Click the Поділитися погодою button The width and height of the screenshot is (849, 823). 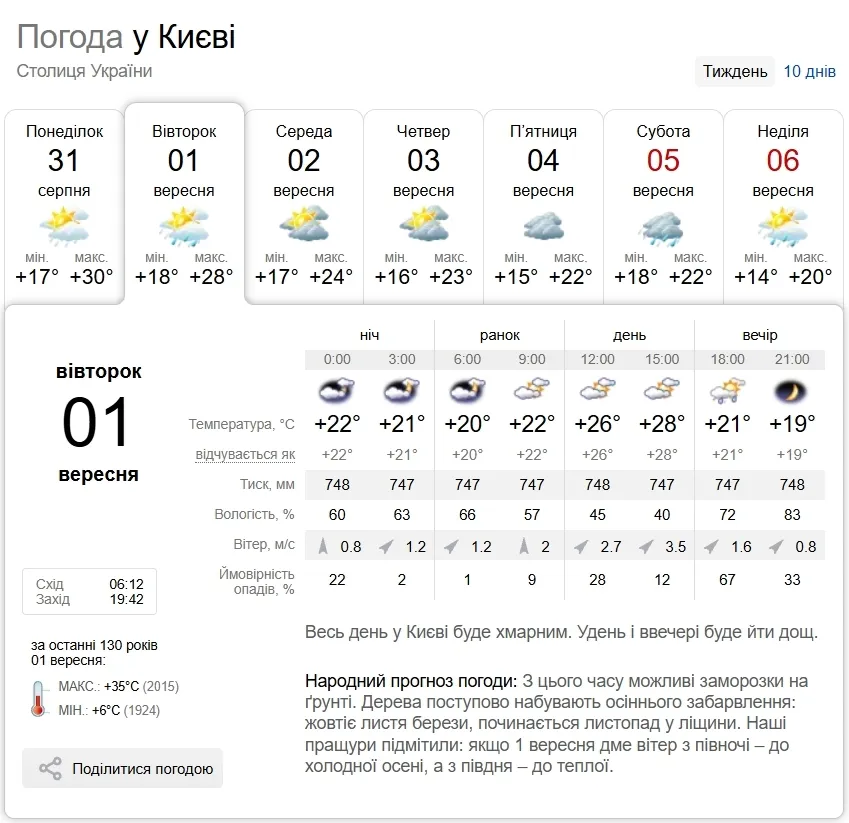click(x=122, y=768)
